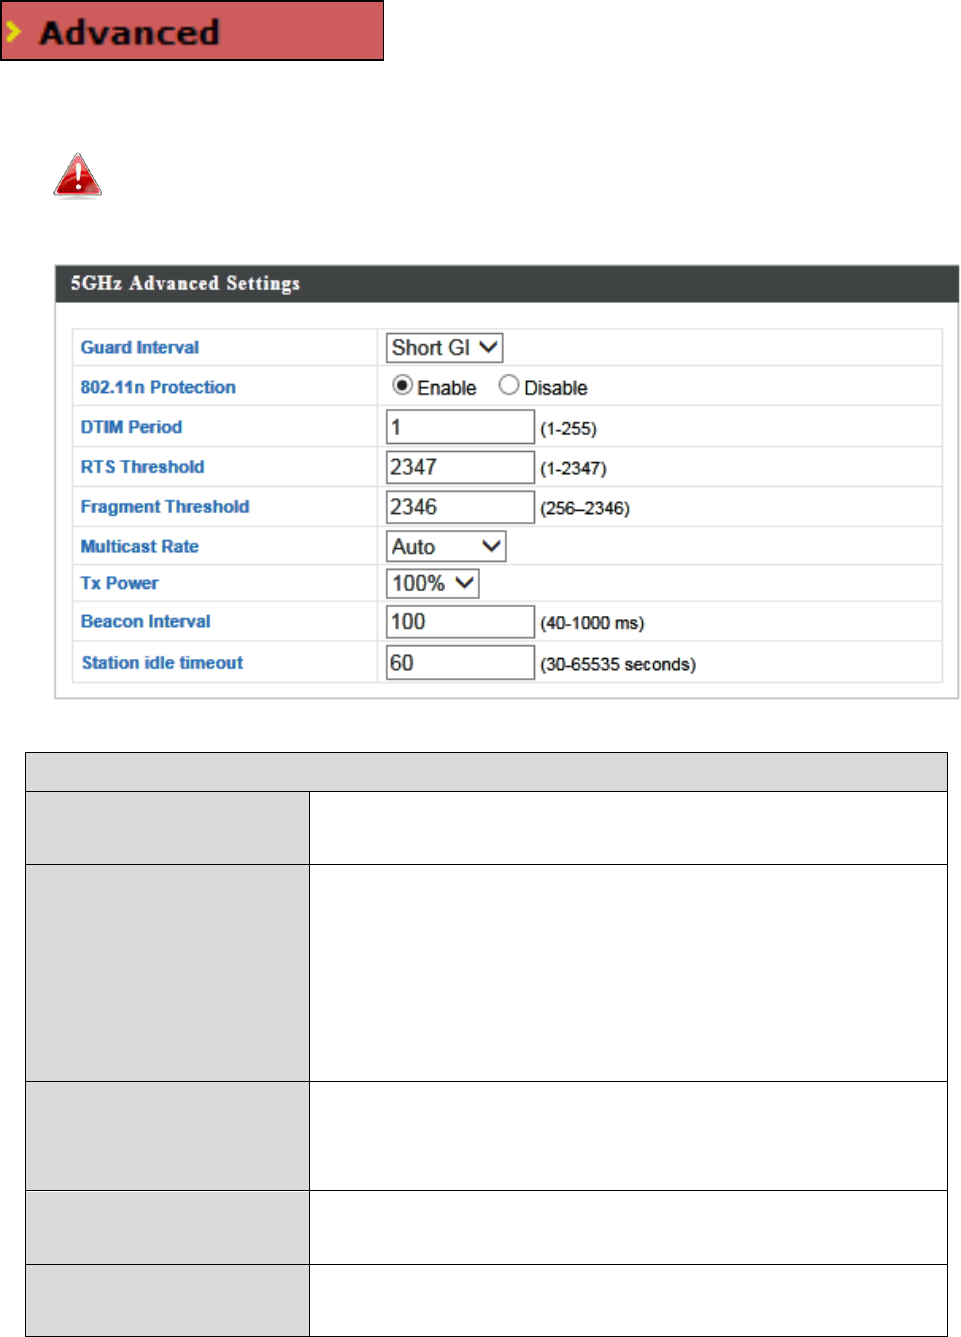This screenshot has height=1337, width=961.
Task: Open the Multicast Rate dropdown
Action: pos(446,546)
